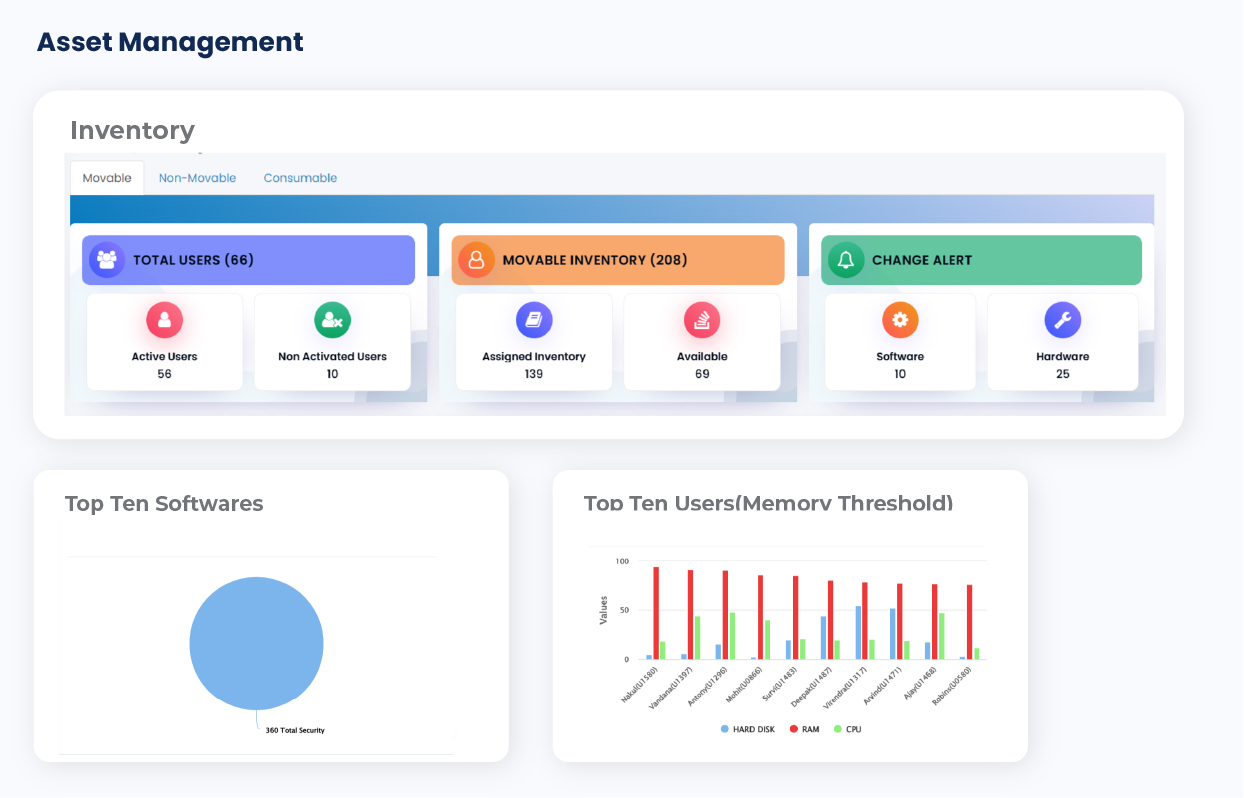Click the Change Alert bell icon
Viewport: 1244px width, 798px height.
pyautogui.click(x=846, y=260)
